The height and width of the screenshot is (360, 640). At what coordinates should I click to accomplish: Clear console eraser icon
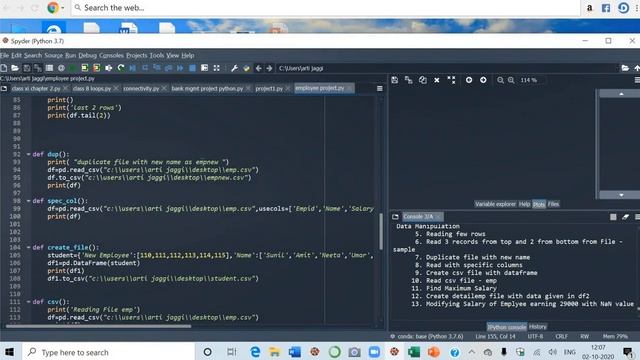click(625, 217)
